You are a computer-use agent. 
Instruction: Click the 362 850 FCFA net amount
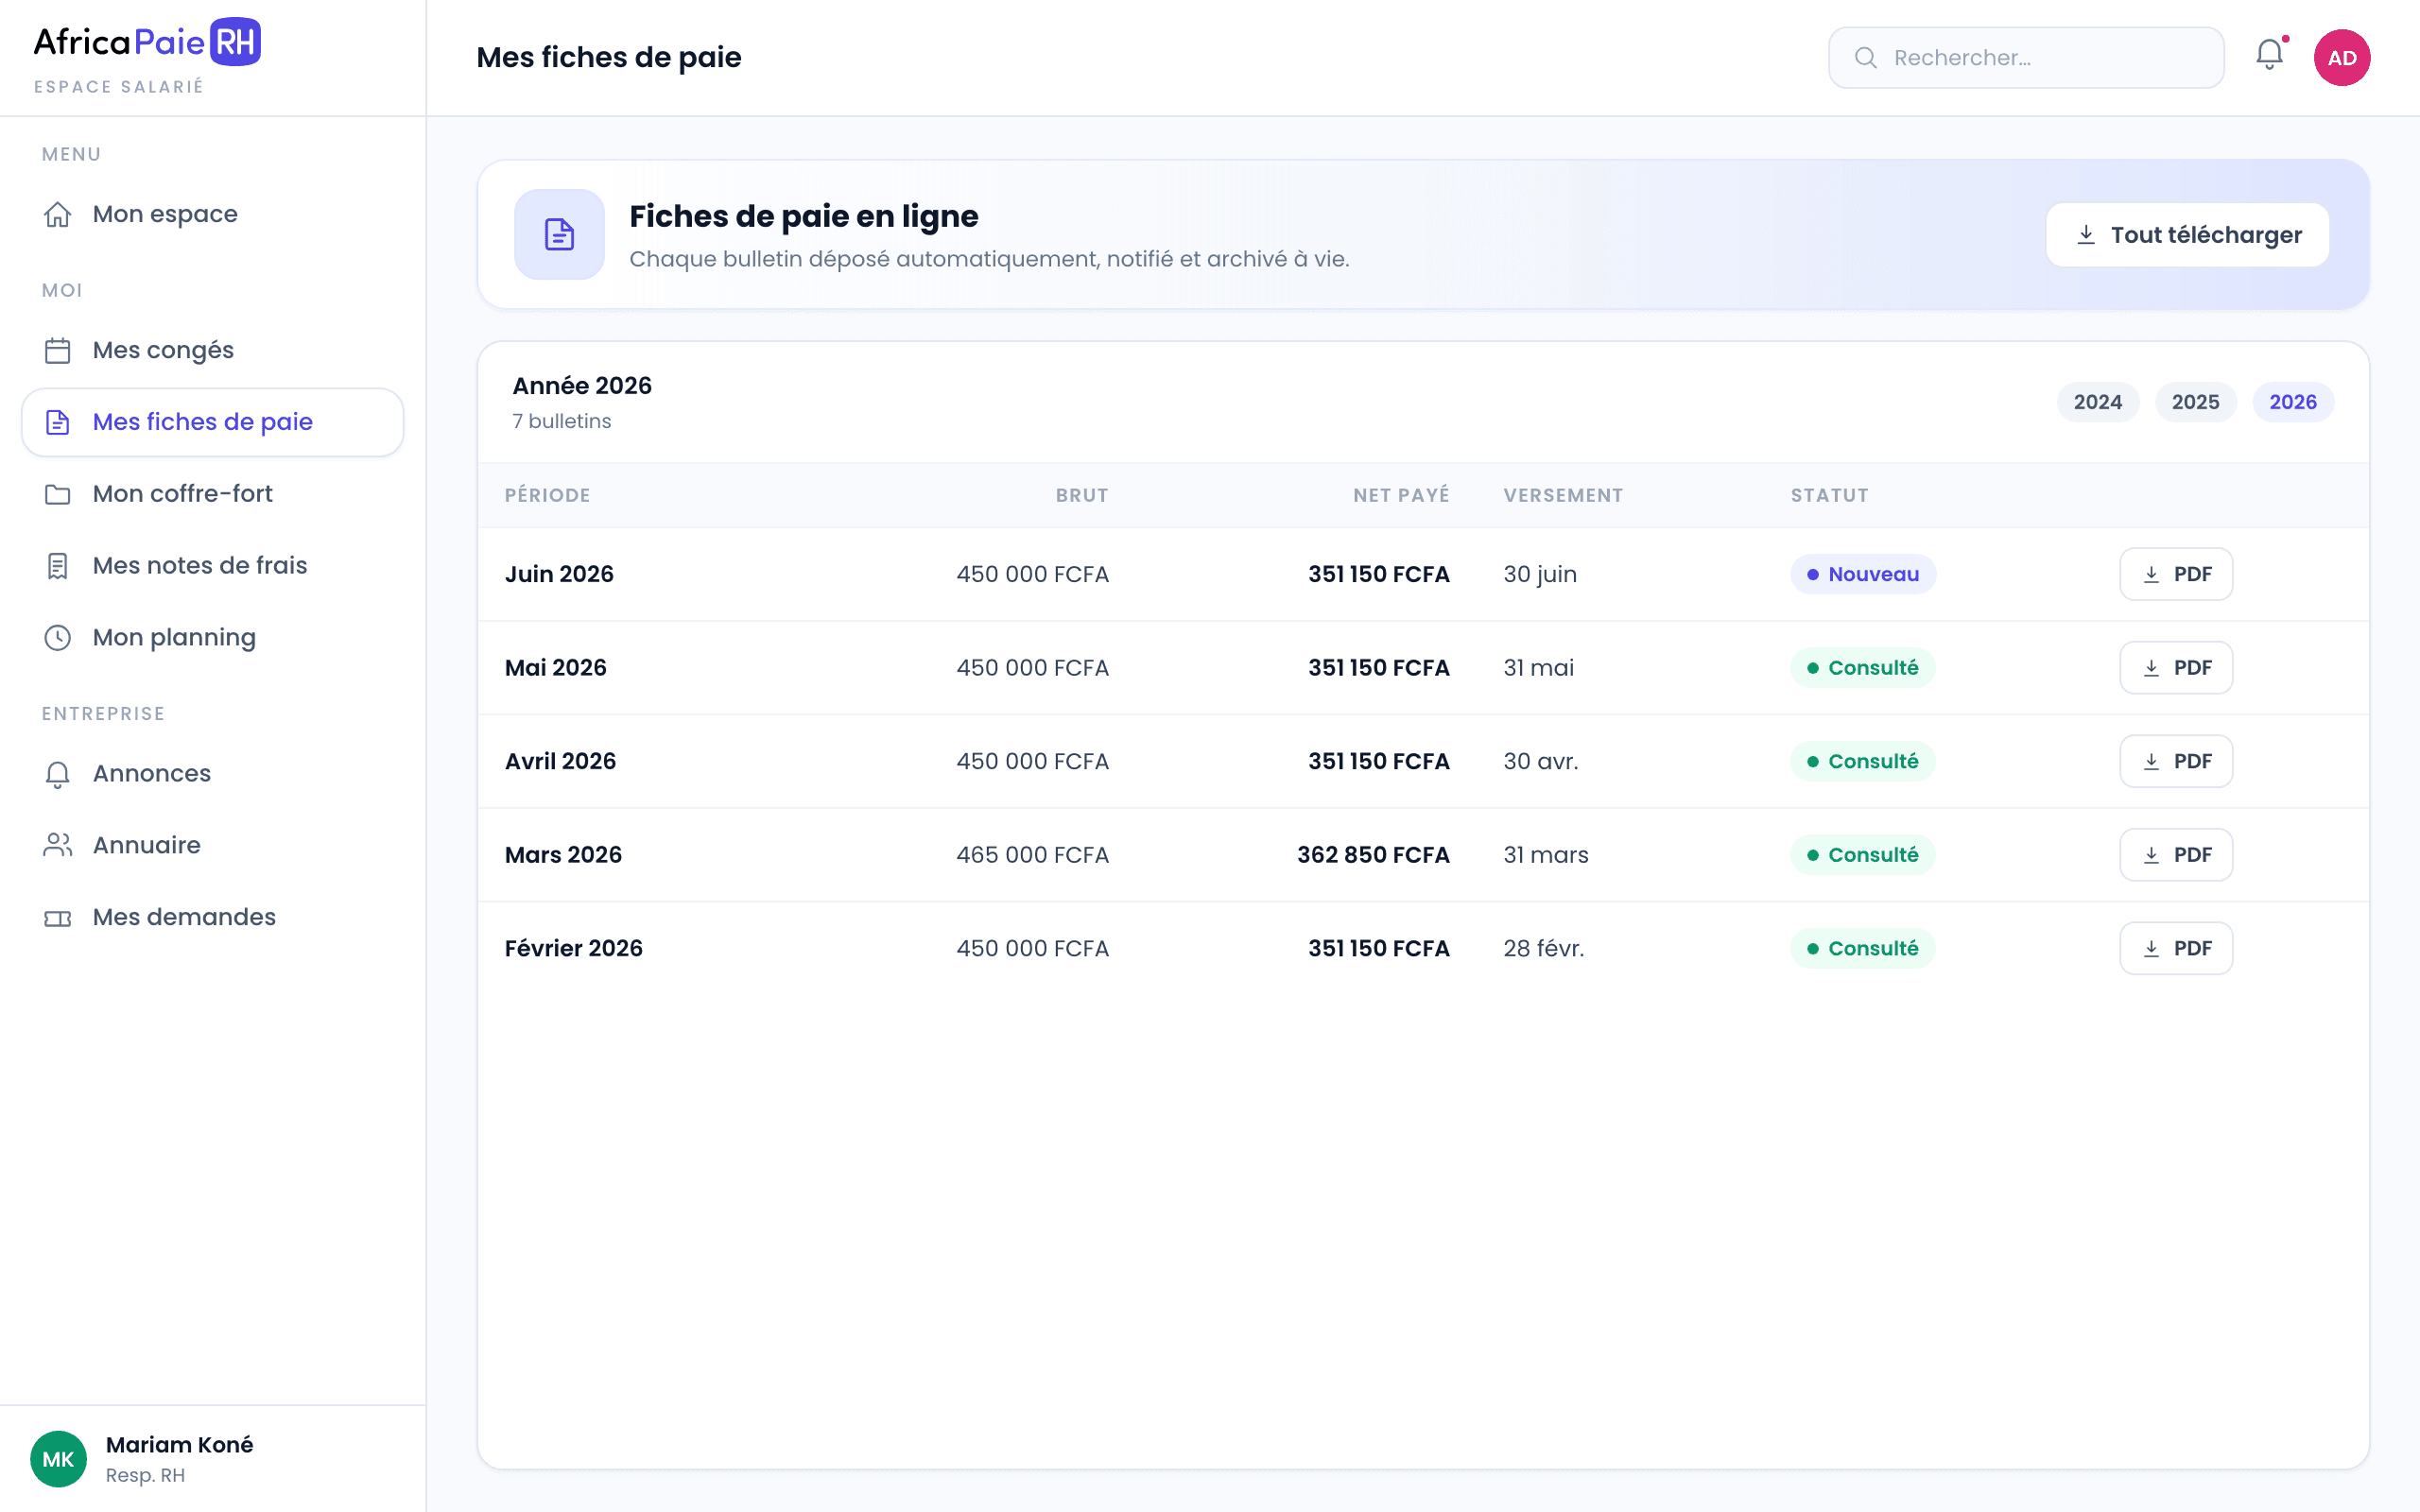[x=1373, y=855]
